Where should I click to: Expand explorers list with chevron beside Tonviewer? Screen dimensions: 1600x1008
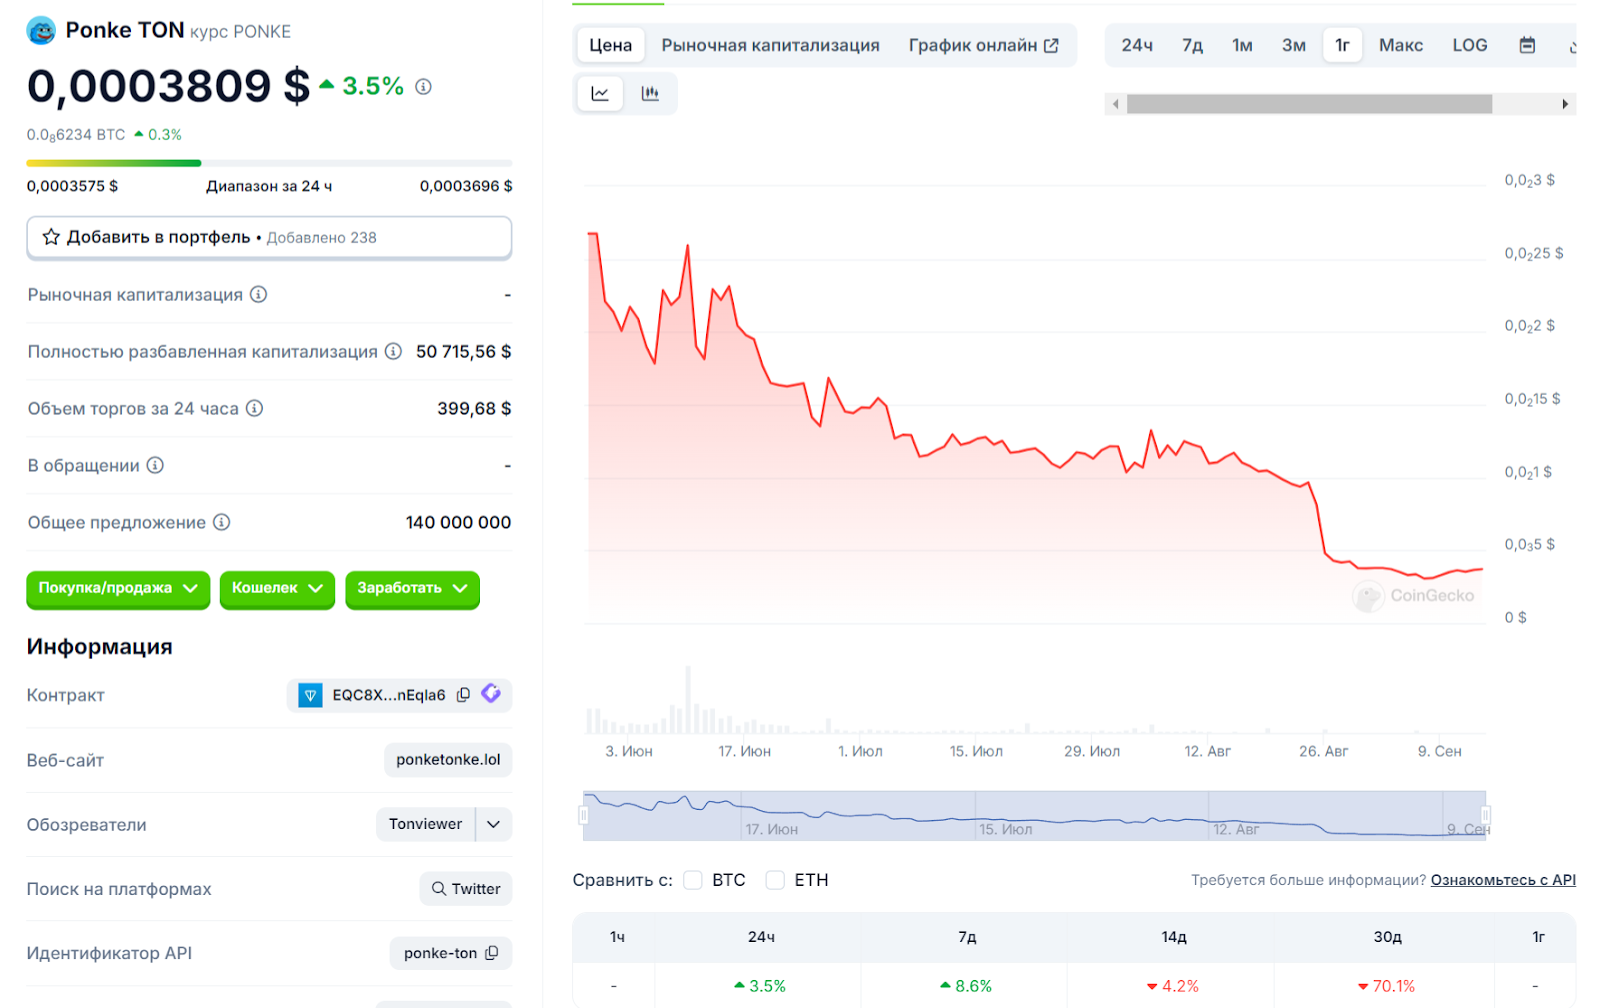pyautogui.click(x=494, y=824)
